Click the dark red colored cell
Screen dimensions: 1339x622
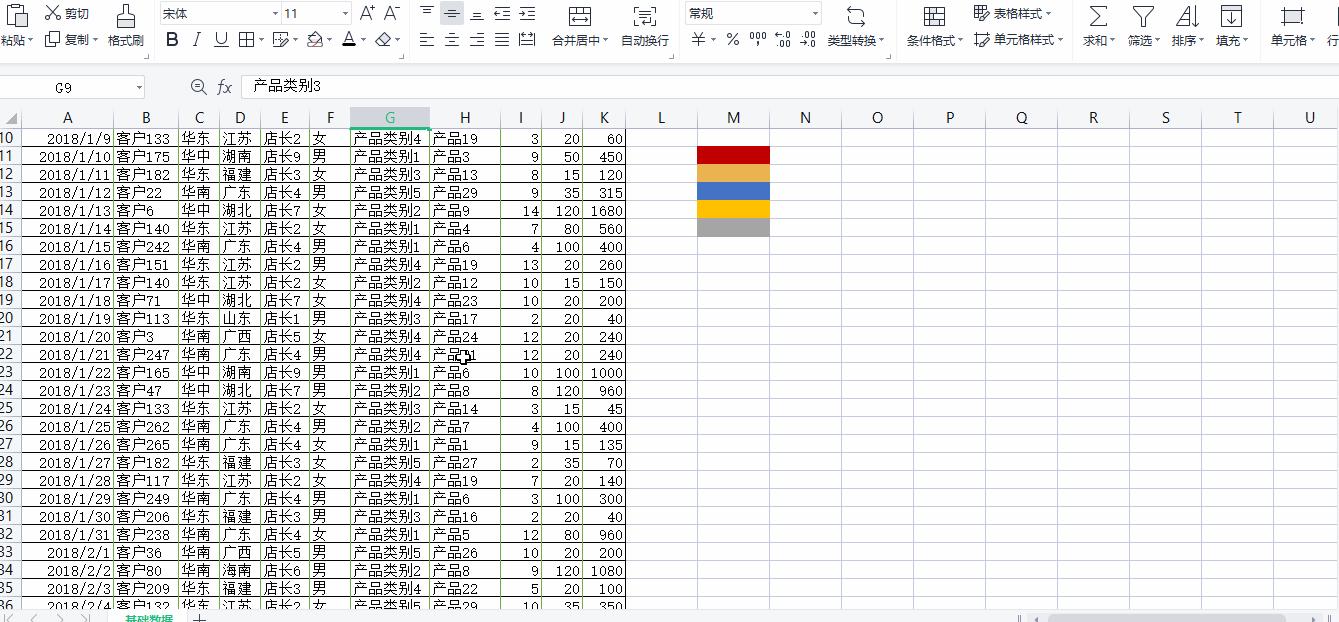(x=733, y=155)
